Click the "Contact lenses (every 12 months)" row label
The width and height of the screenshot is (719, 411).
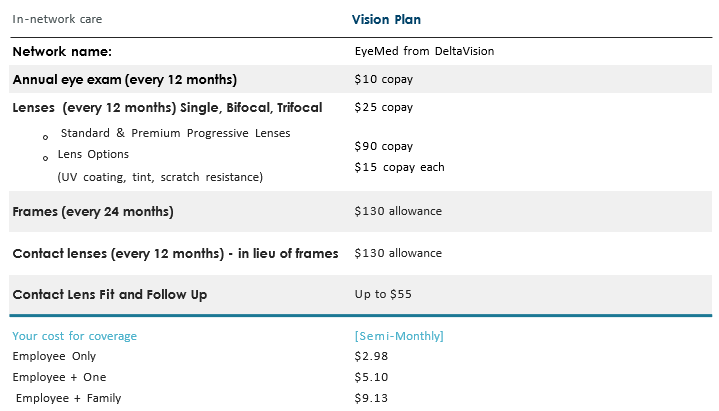click(175, 253)
